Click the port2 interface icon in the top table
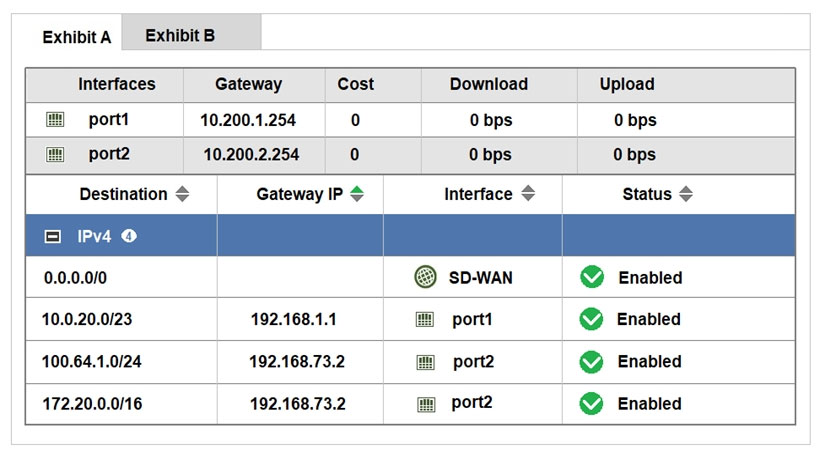The height and width of the screenshot is (459, 825). tap(56, 155)
